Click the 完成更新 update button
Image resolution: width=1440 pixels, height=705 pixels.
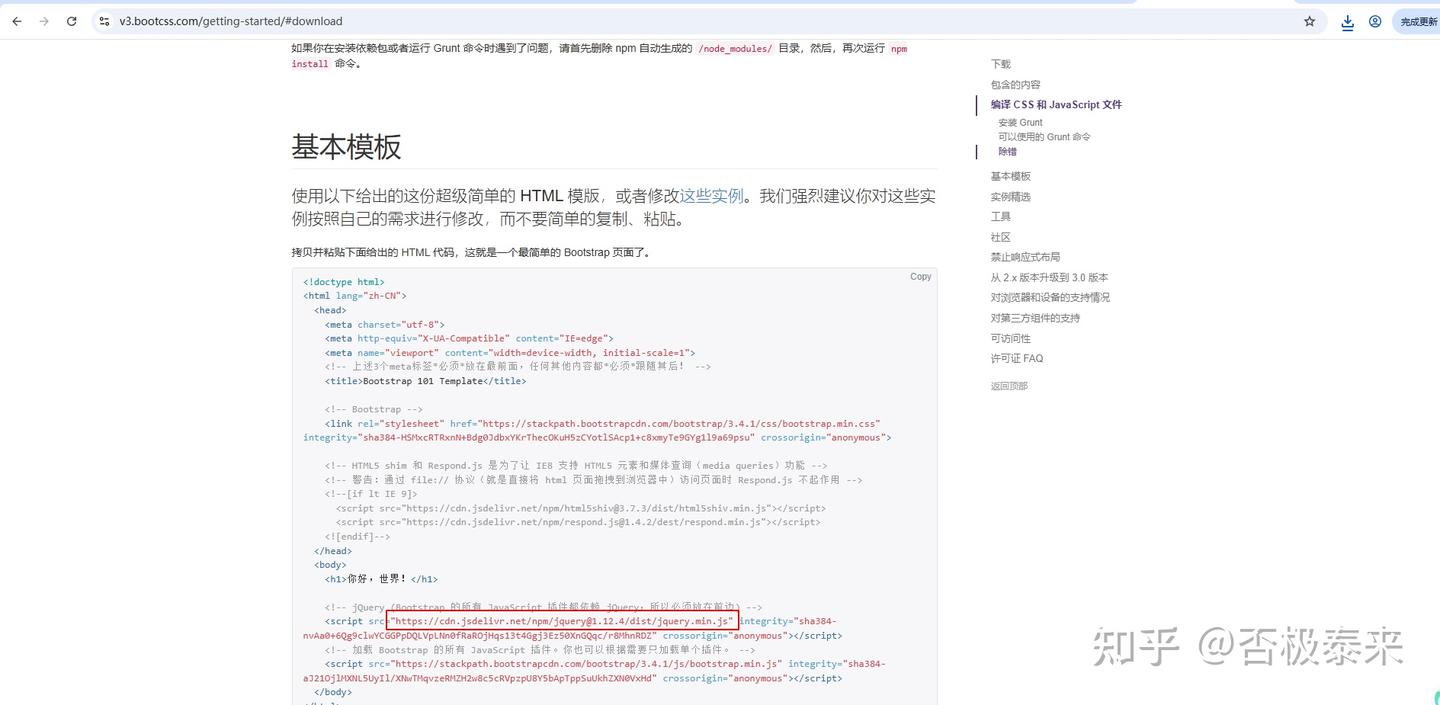[x=1418, y=21]
